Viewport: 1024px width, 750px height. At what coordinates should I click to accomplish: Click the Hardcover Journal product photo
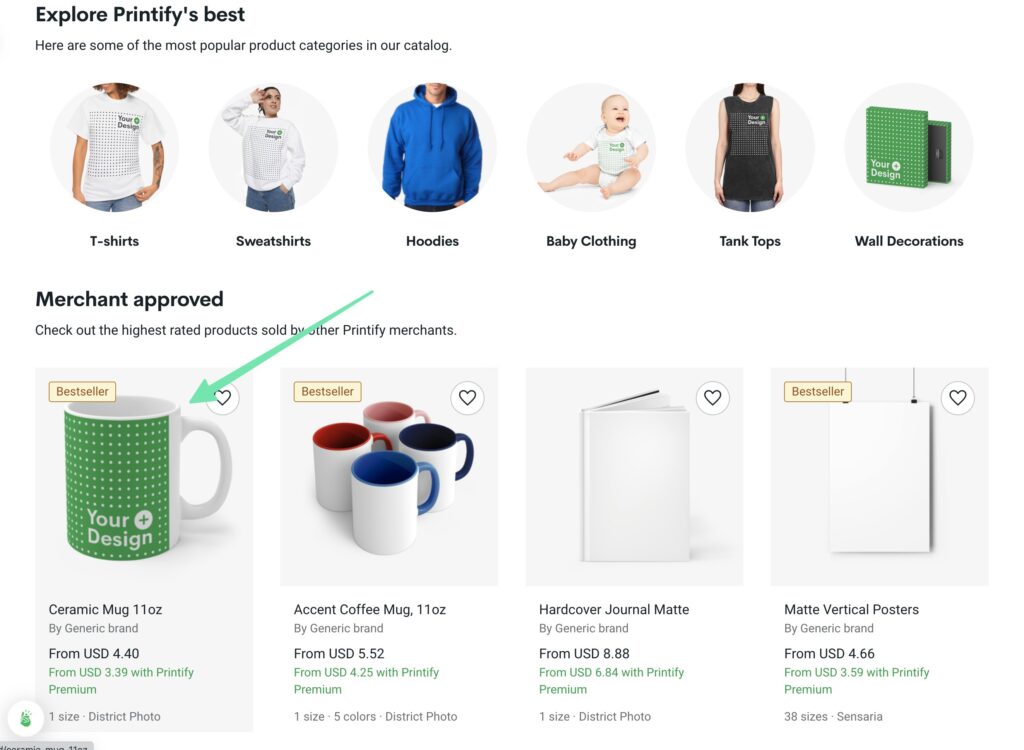tap(635, 475)
